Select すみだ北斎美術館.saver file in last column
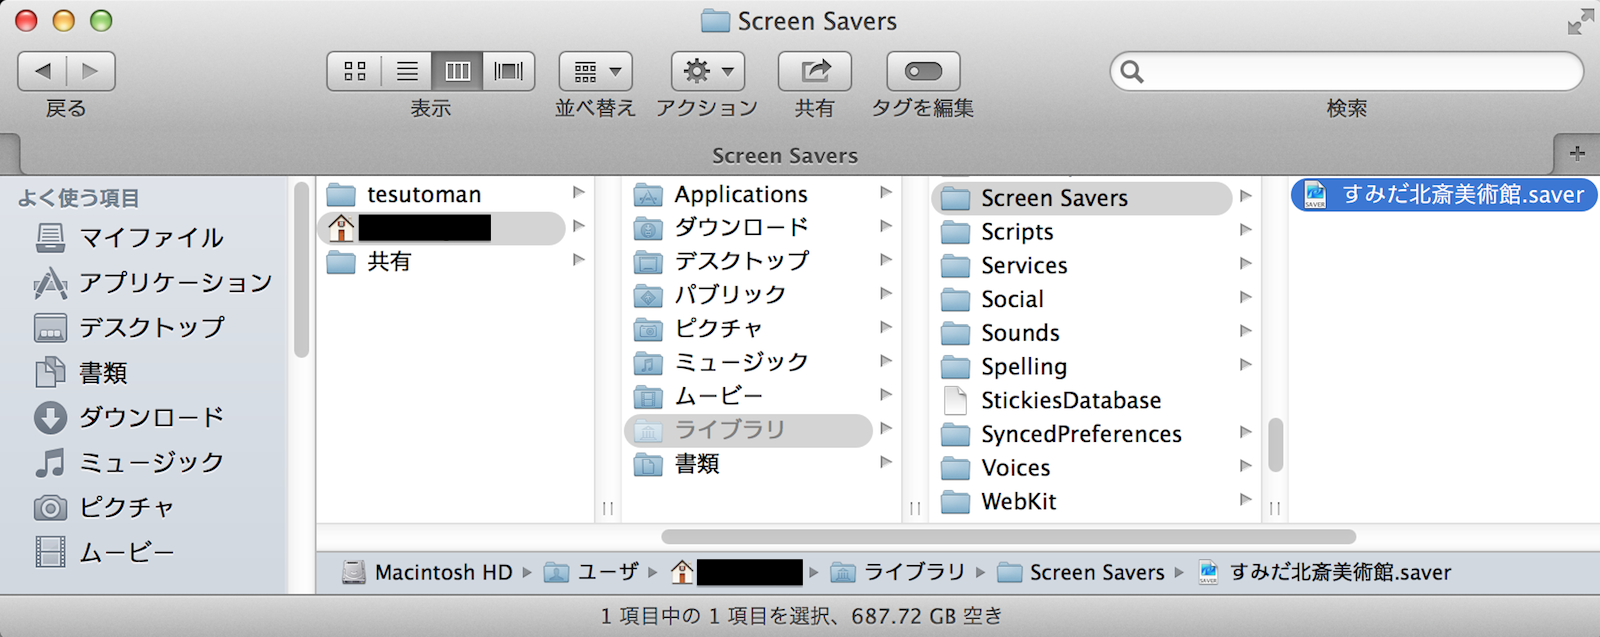Viewport: 1600px width, 637px height. click(x=1444, y=194)
